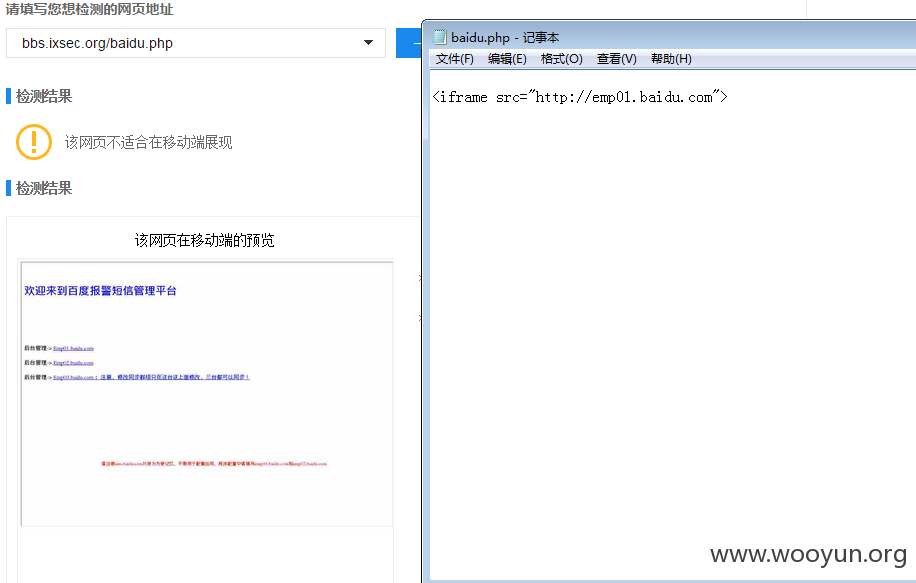Click the 该网页不适合在移动端展现 result message
Viewport: 916px width, 583px height.
[148, 143]
